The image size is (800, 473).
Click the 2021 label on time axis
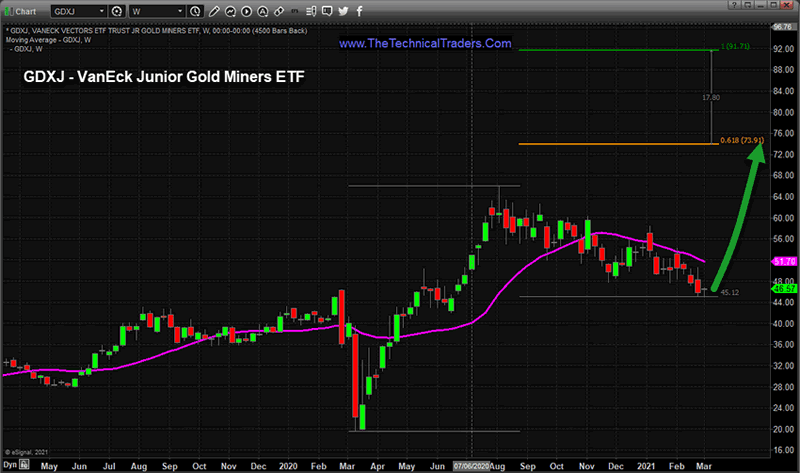[x=646, y=466]
